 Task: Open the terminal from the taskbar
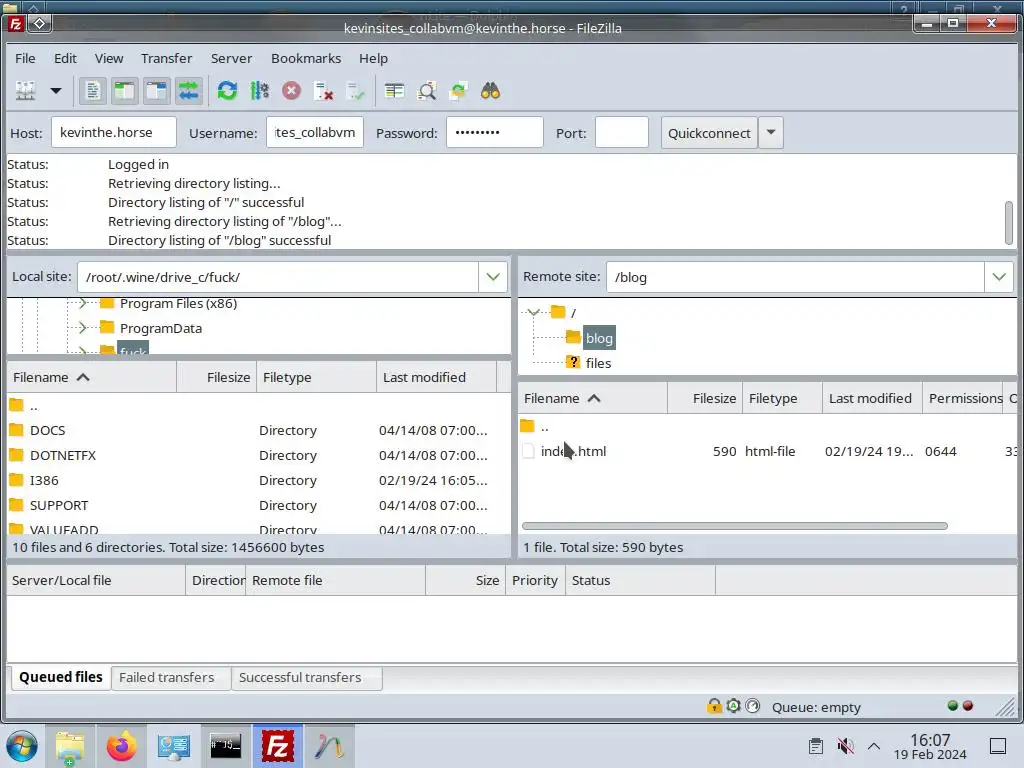click(225, 746)
